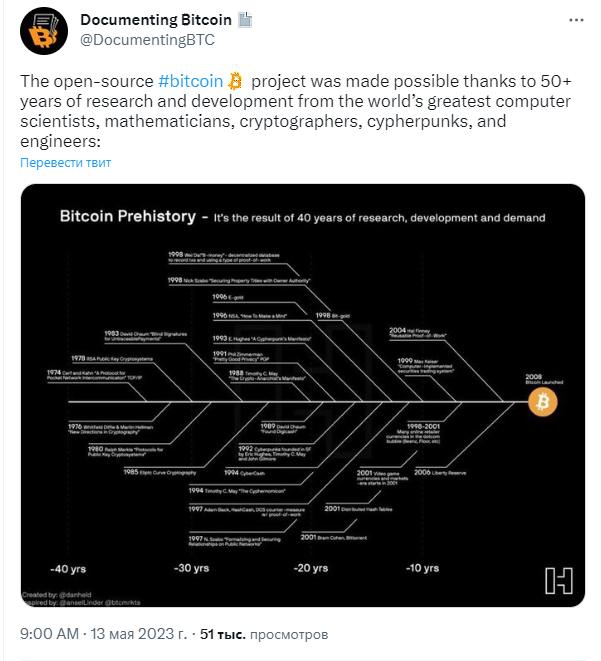Click the 51 тыс. просмотров view count
The width and height of the screenshot is (601, 661).
264,634
